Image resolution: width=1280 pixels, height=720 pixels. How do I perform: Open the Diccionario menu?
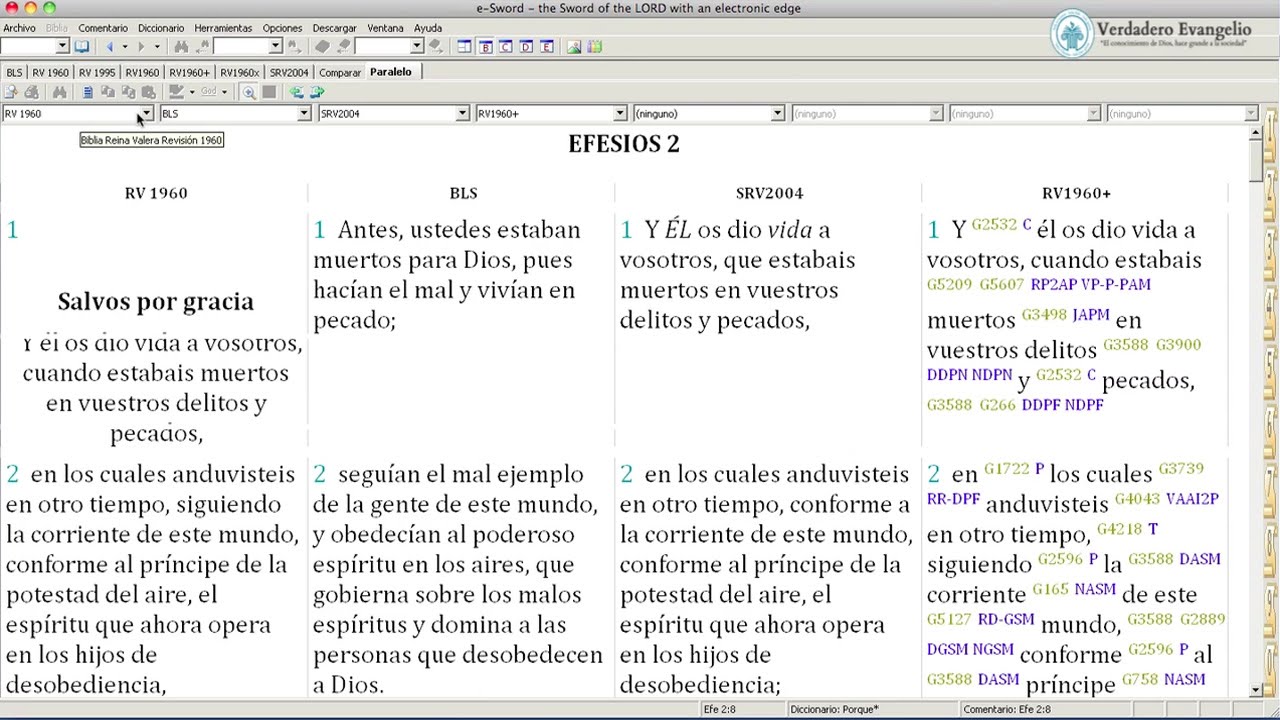click(x=161, y=28)
